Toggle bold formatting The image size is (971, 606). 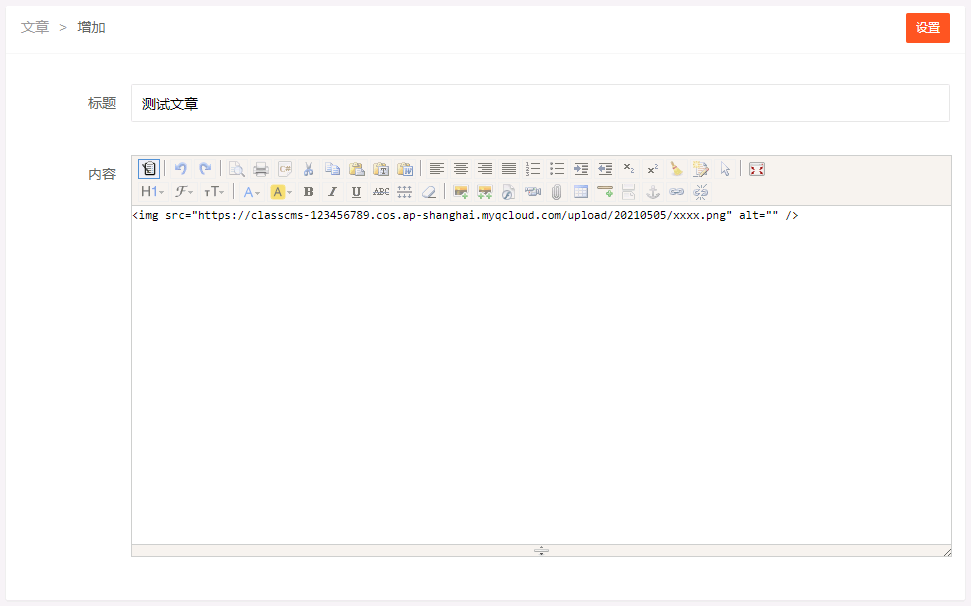[308, 192]
